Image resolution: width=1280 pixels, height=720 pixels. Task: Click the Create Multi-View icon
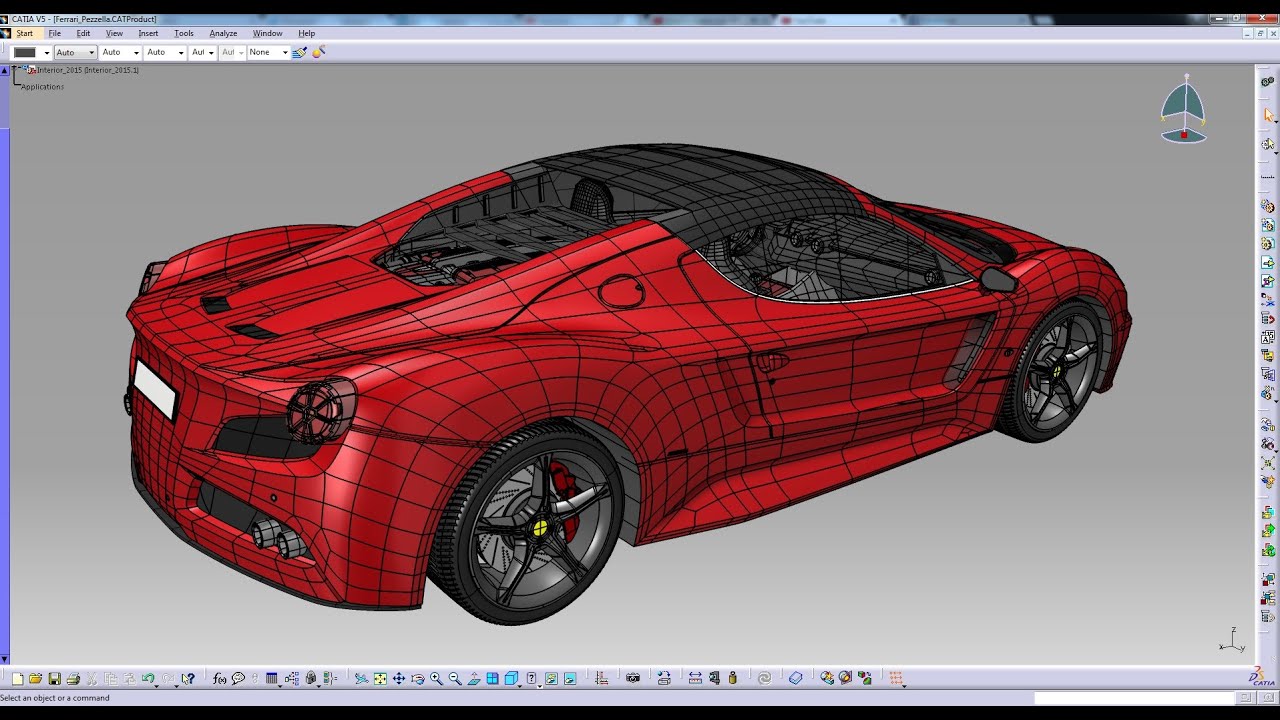[492, 678]
